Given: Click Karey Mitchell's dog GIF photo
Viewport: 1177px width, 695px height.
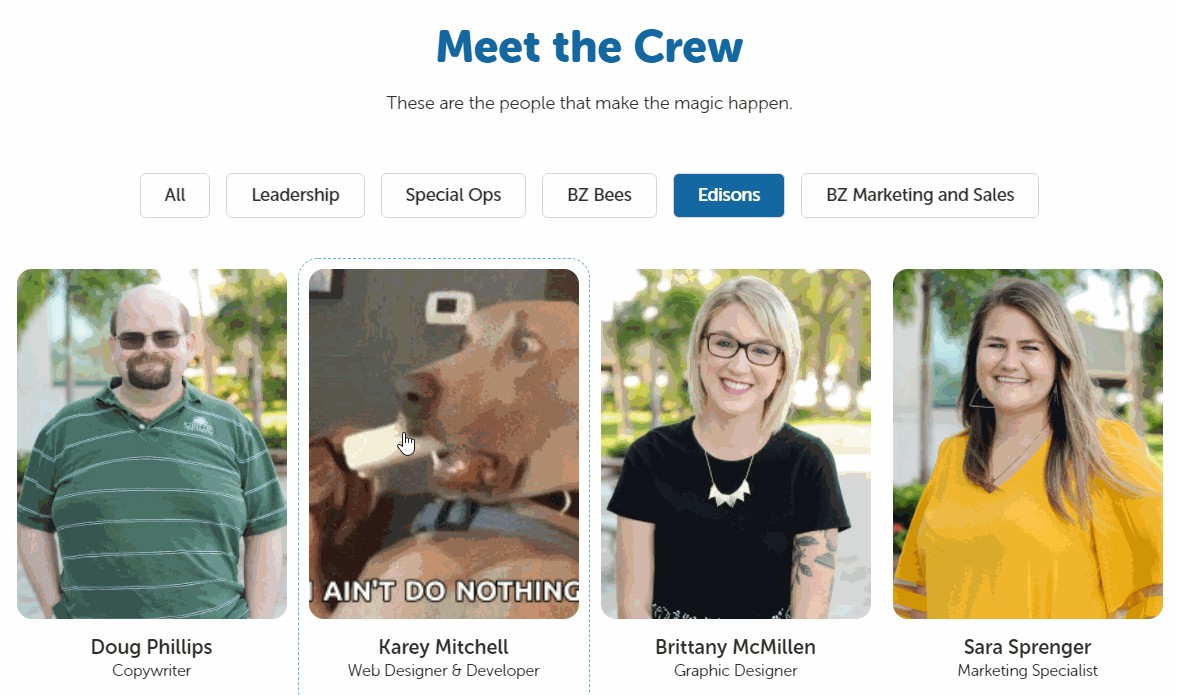Looking at the screenshot, I should (444, 444).
